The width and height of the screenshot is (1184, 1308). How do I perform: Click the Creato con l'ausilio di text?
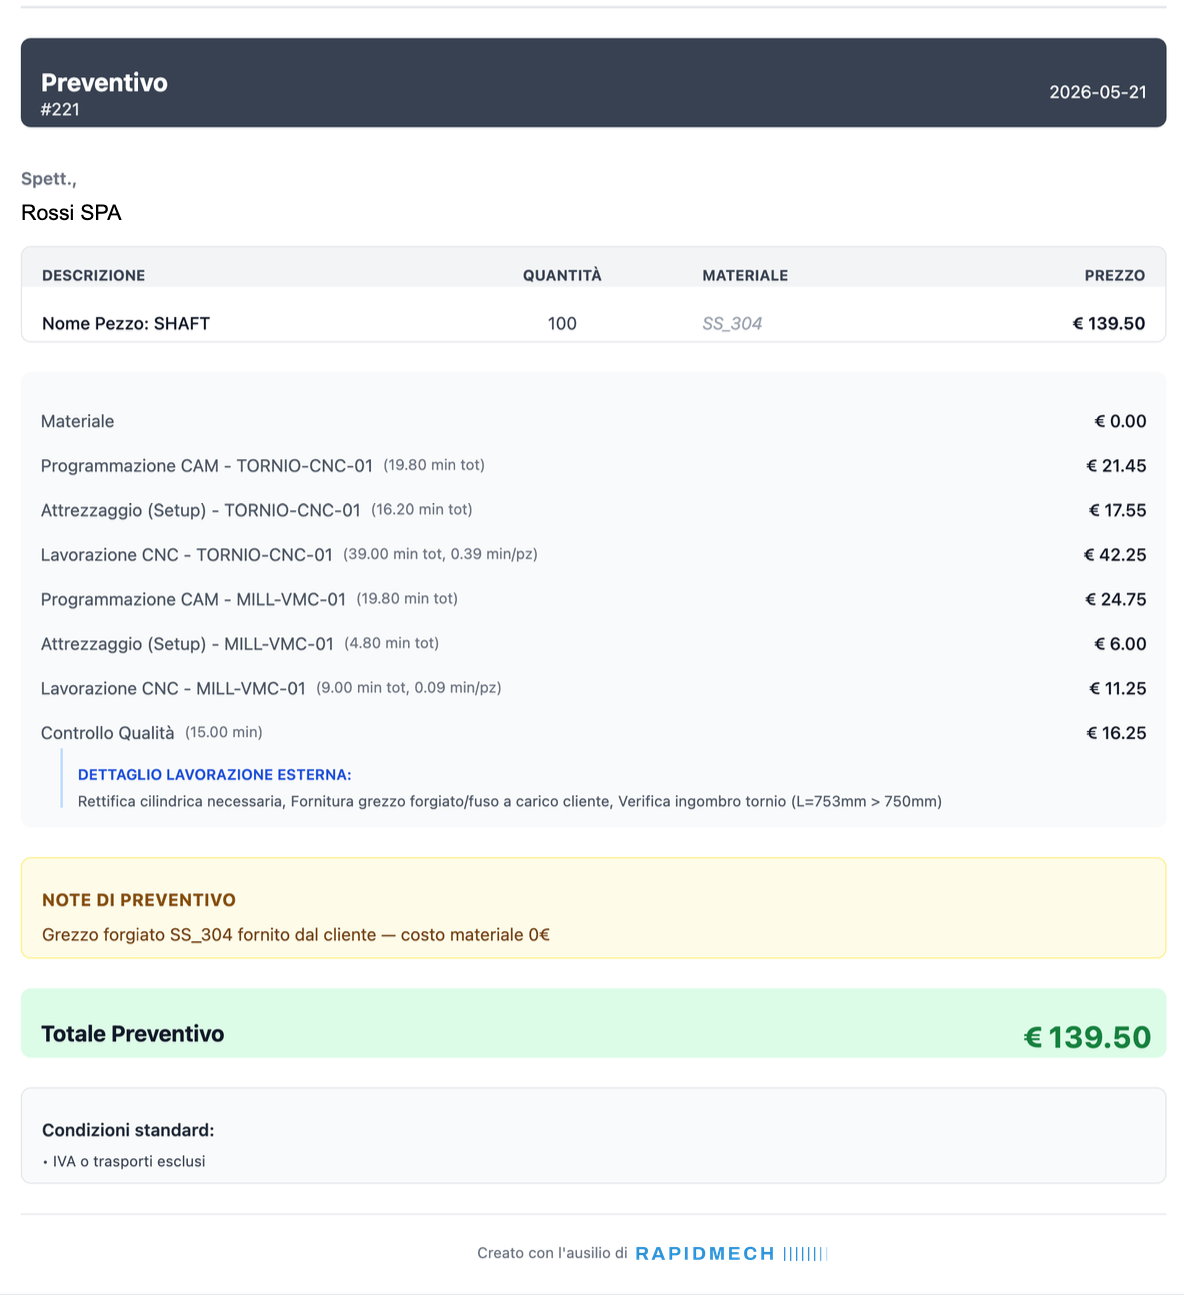pos(552,1253)
